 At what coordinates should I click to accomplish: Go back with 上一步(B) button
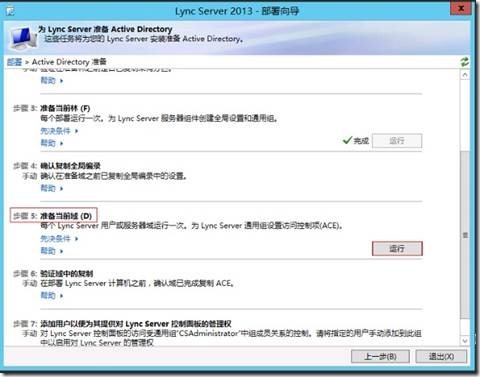click(x=380, y=357)
